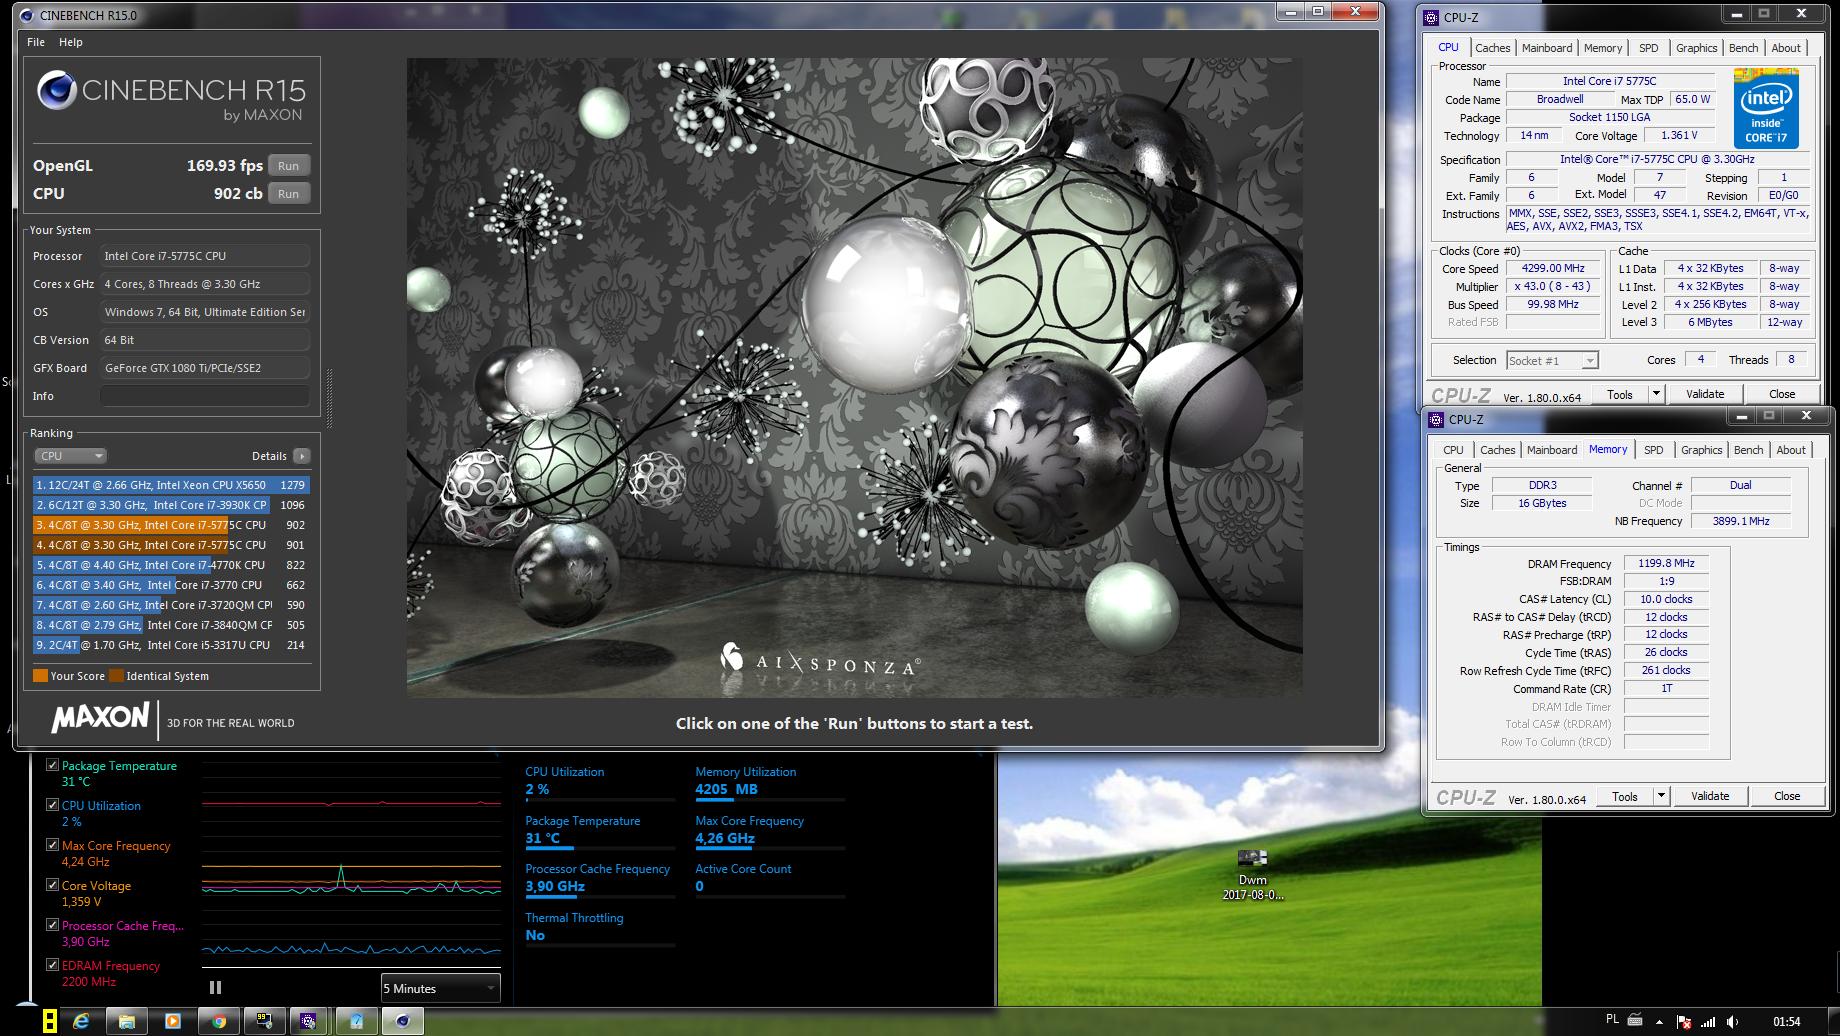Open the CPU ranking type dropdown
Screen dimensions: 1840x1036
click(70, 456)
